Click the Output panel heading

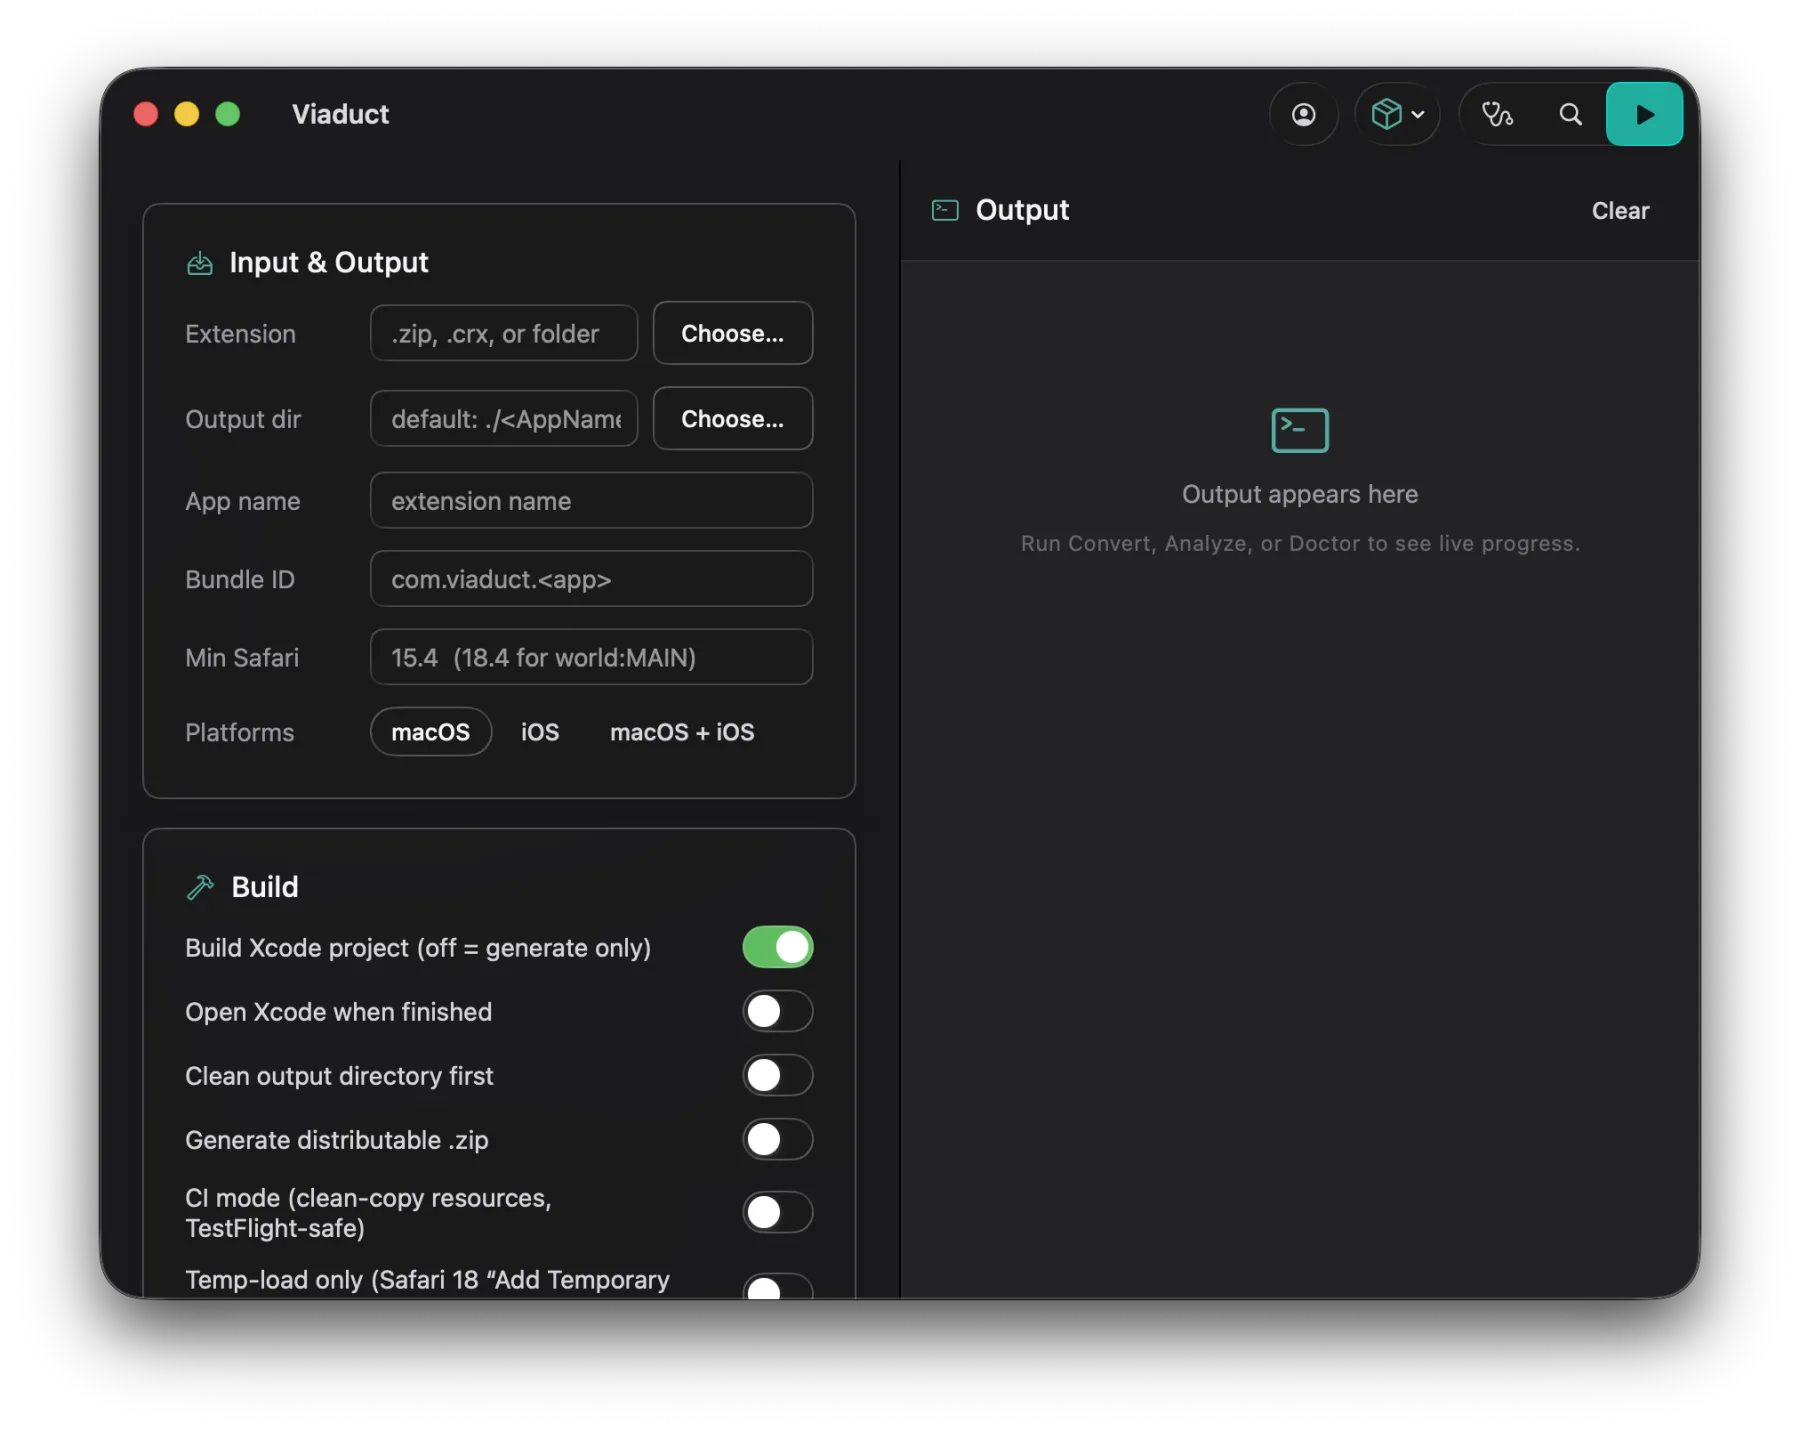coord(1022,210)
